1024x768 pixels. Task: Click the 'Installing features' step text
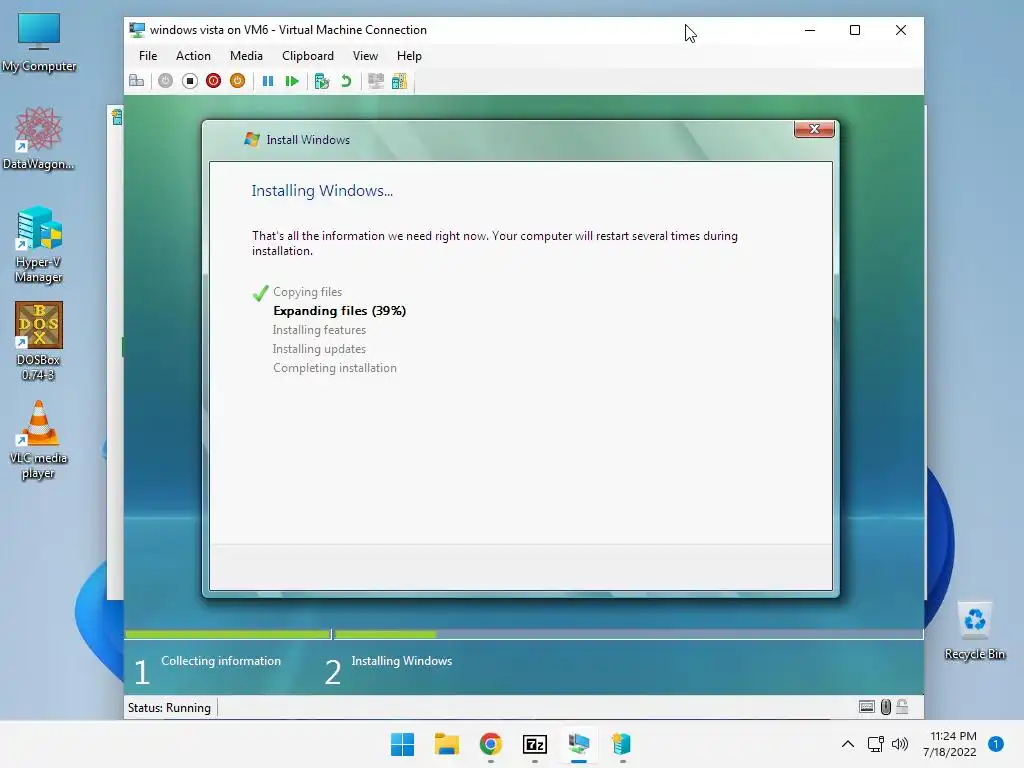coord(319,330)
